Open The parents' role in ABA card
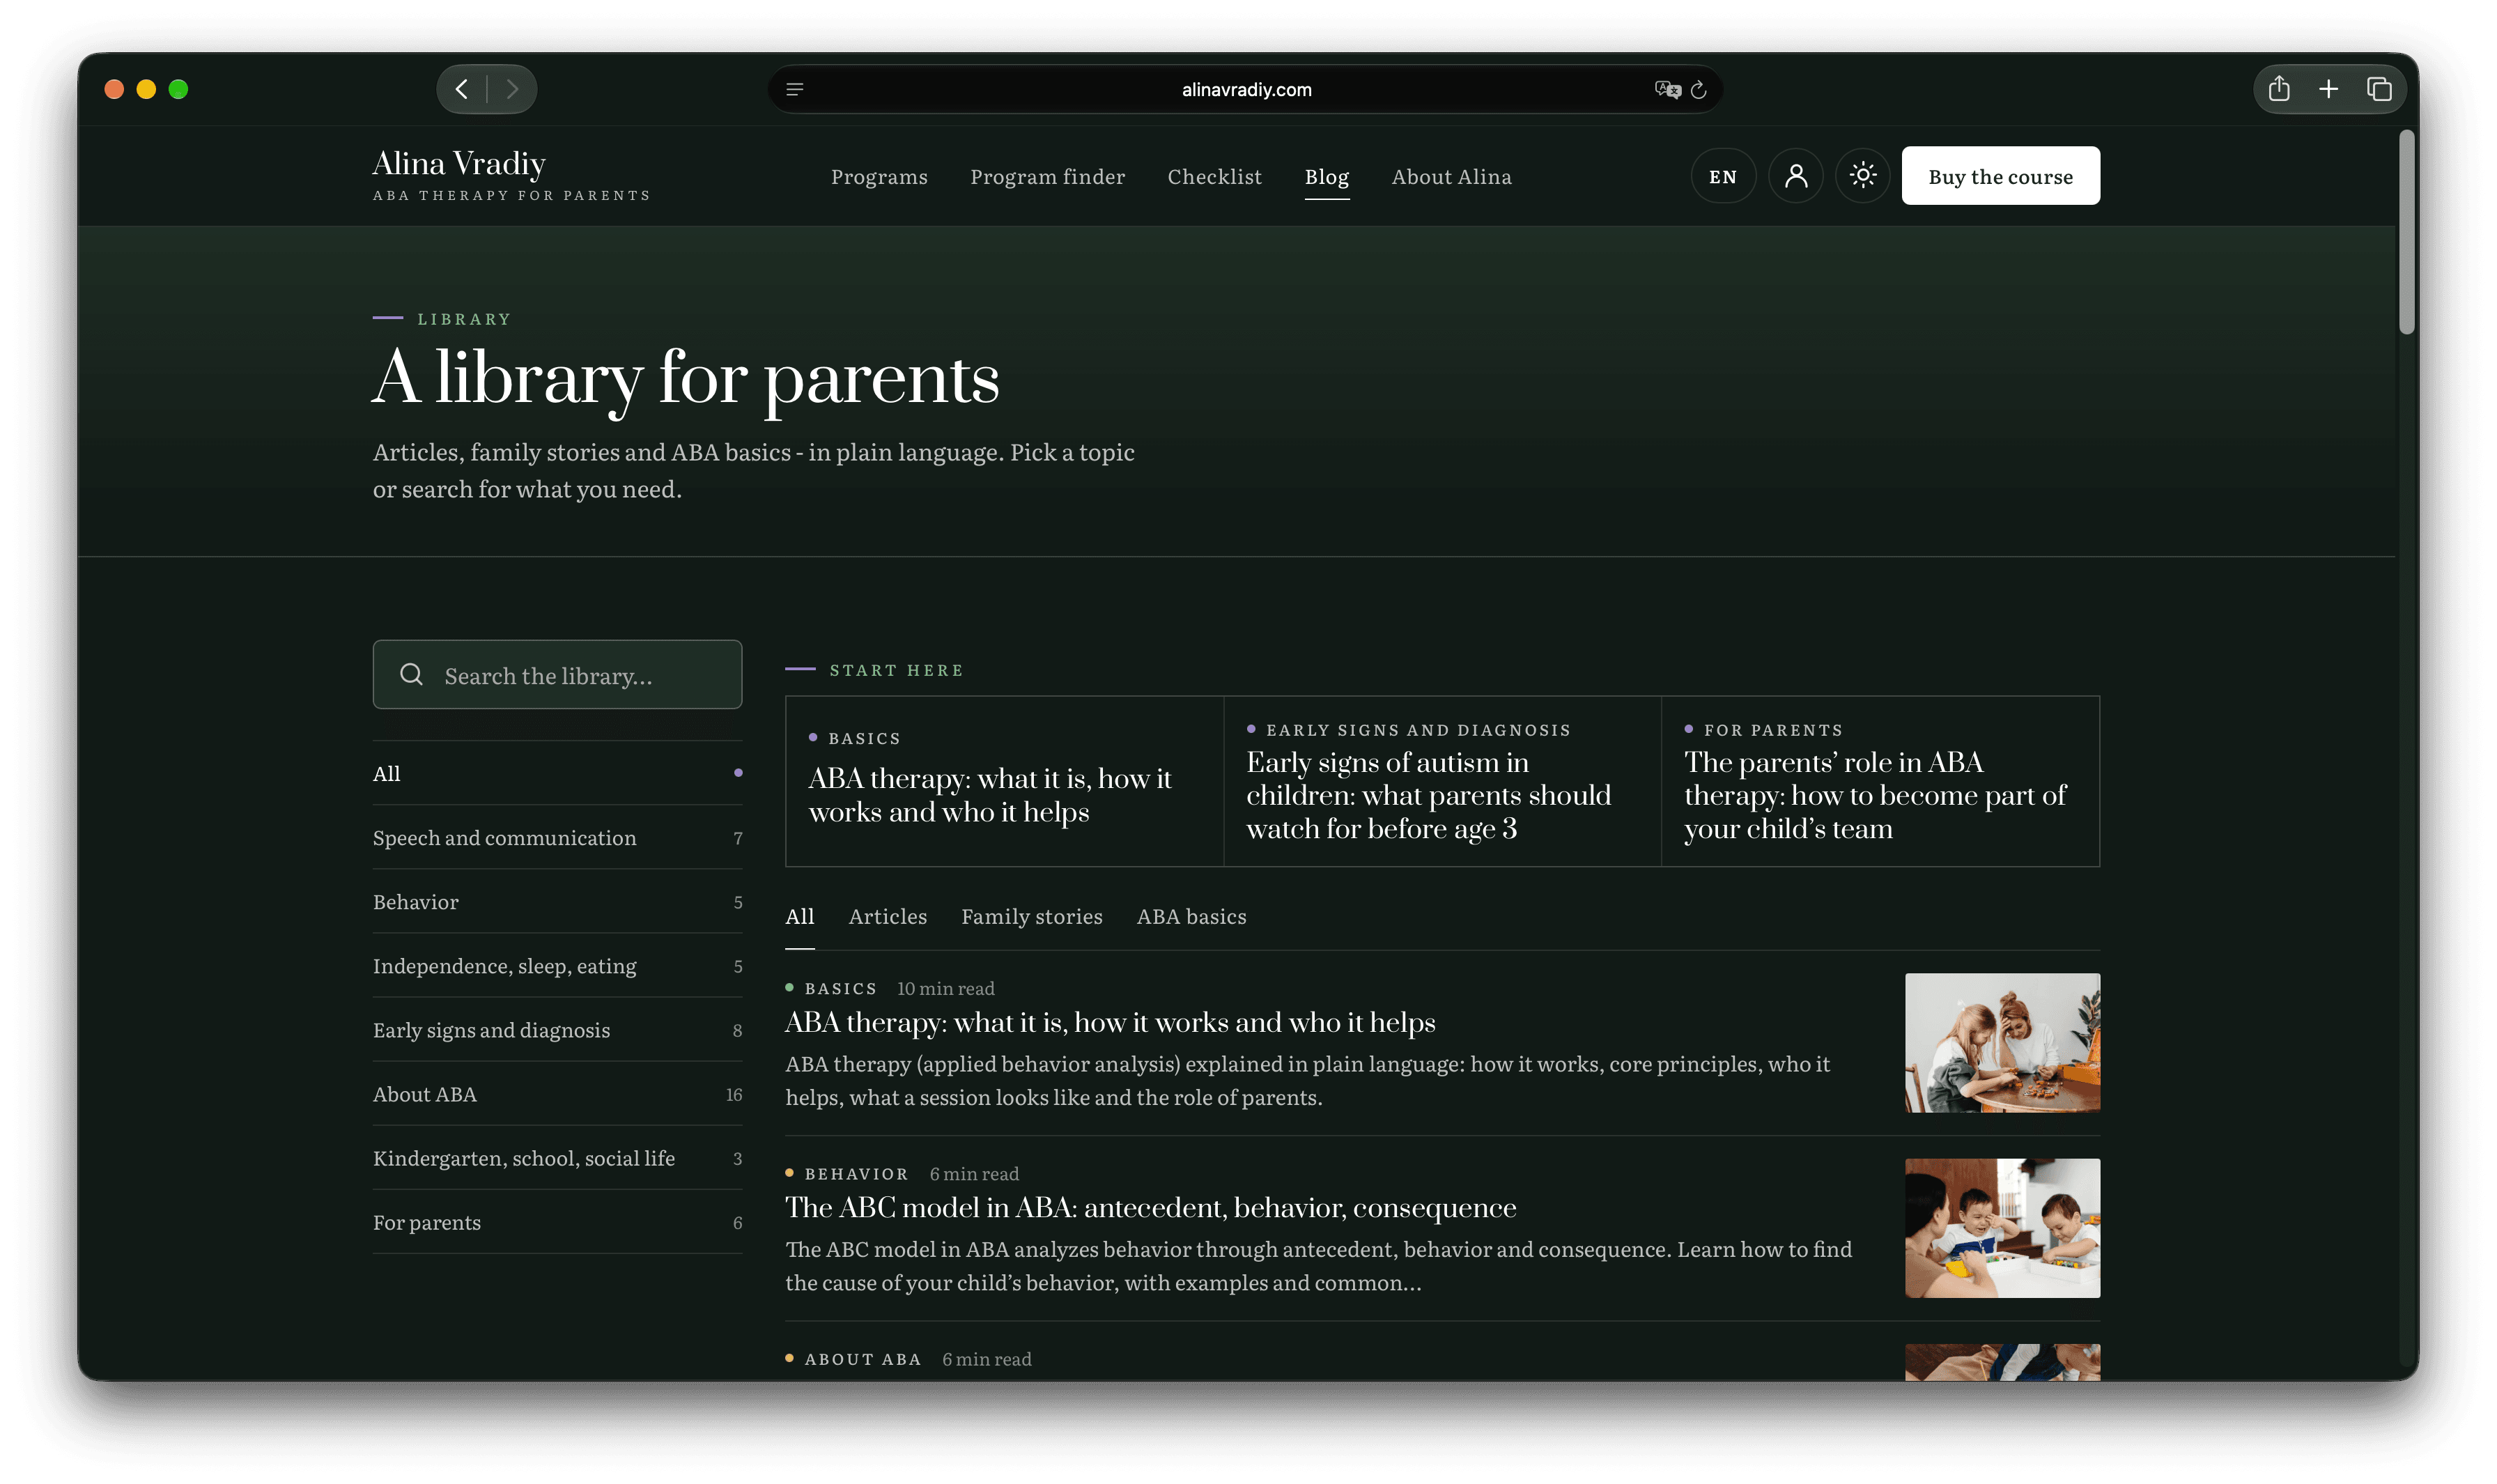The image size is (2497, 1484). 1880,781
